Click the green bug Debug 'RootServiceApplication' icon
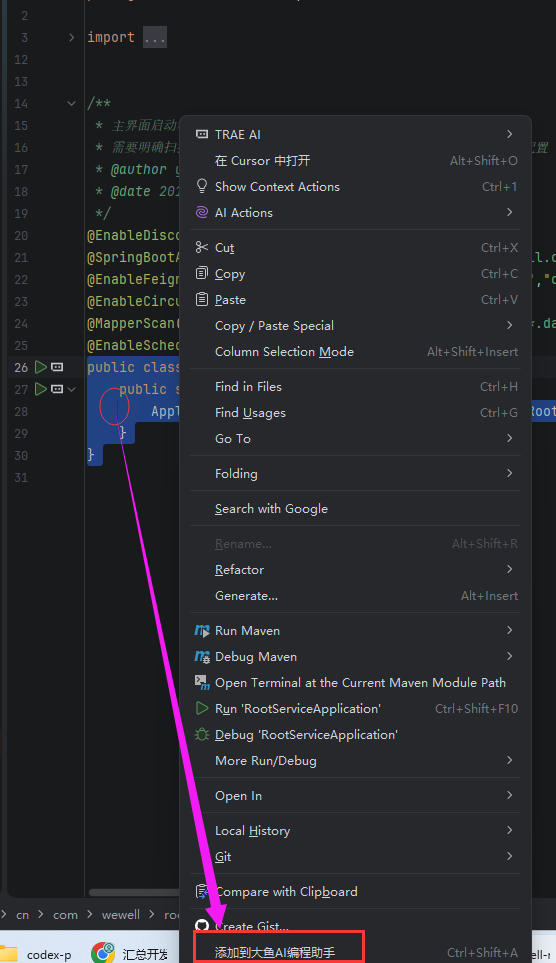 (202, 735)
